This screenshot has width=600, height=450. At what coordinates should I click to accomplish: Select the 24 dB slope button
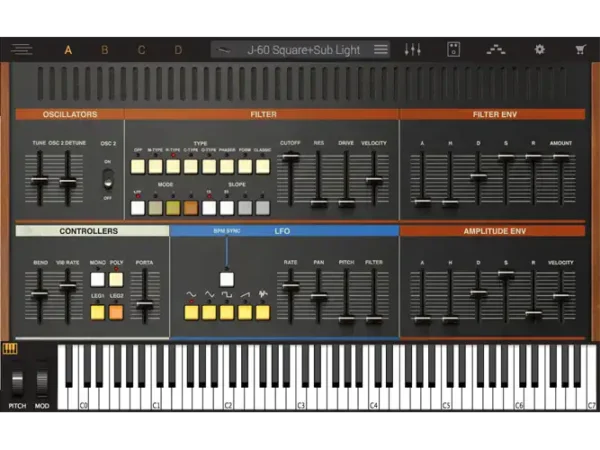227,208
